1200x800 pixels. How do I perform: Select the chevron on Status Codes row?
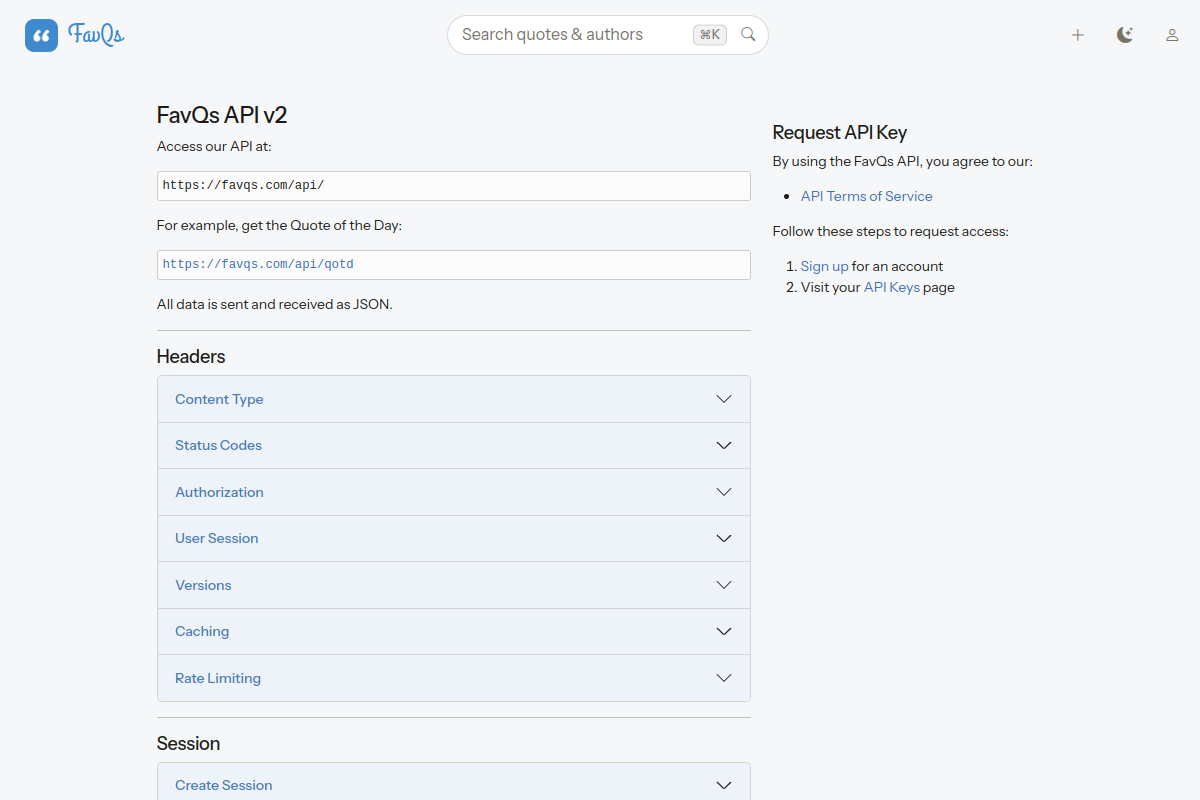(724, 445)
